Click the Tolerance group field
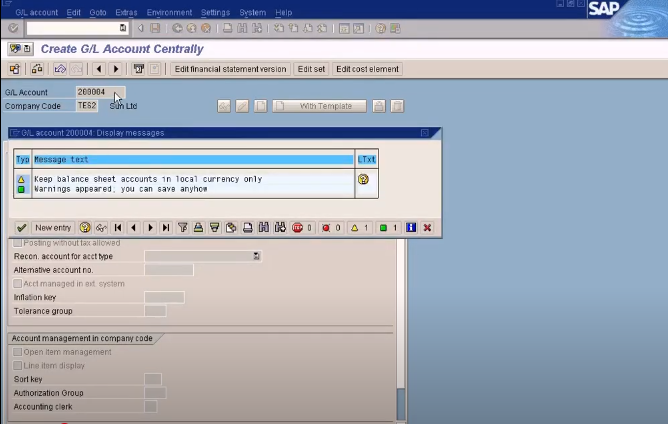The height and width of the screenshot is (424, 668). tap(155, 311)
